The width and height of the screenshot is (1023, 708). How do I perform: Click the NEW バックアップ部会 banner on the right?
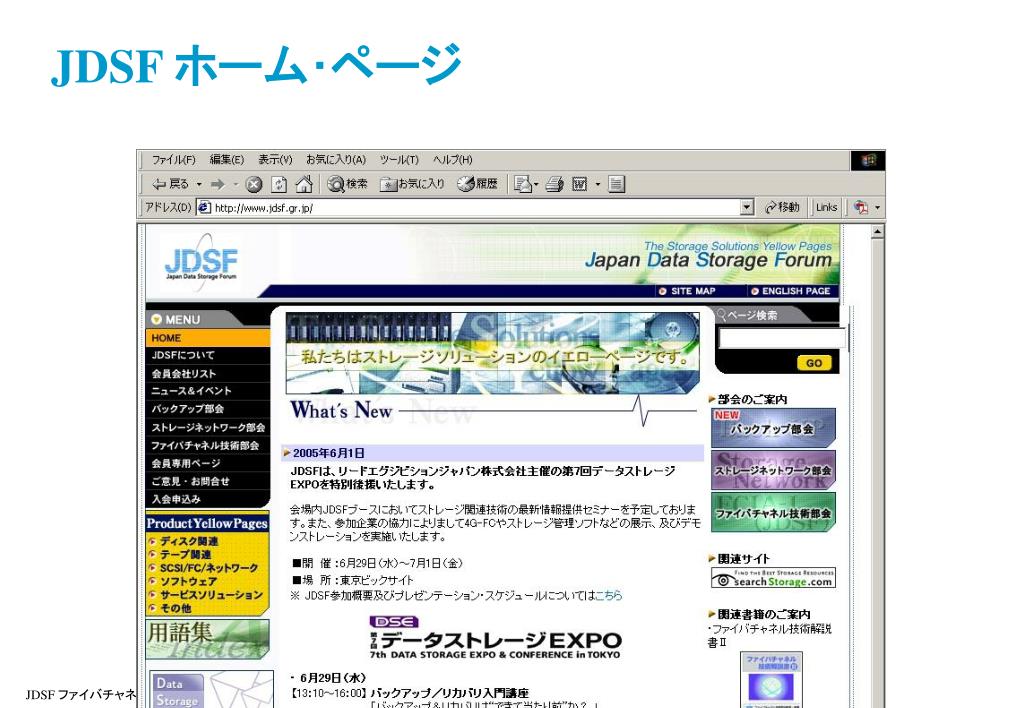[x=773, y=428]
